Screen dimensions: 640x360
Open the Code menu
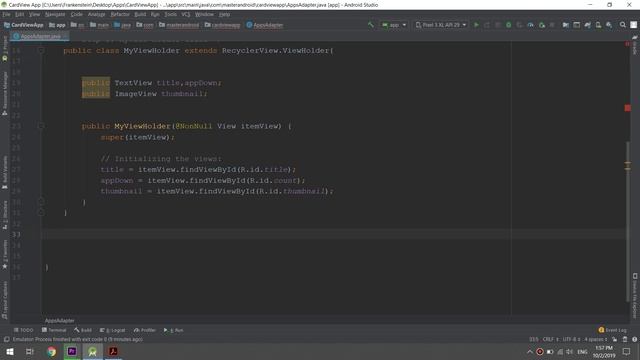point(77,14)
